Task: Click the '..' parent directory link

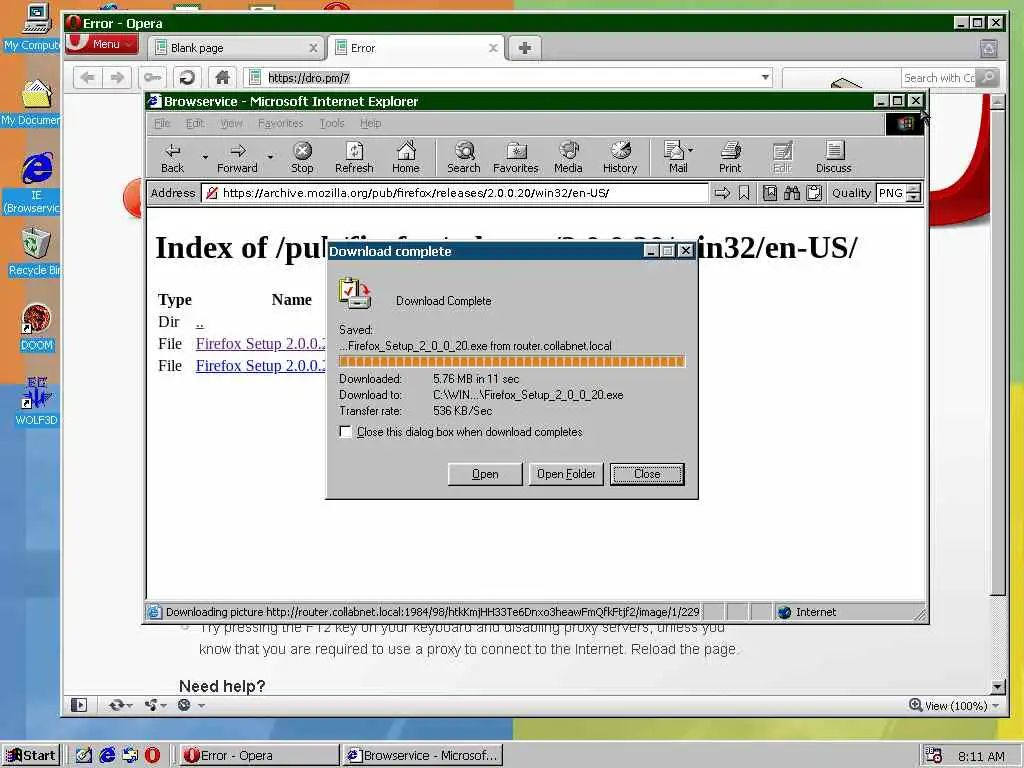Action: (200, 323)
